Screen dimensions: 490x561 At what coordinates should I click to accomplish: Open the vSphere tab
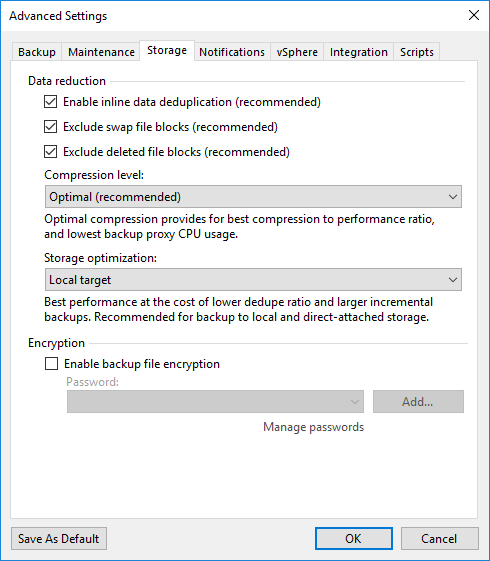(x=297, y=52)
